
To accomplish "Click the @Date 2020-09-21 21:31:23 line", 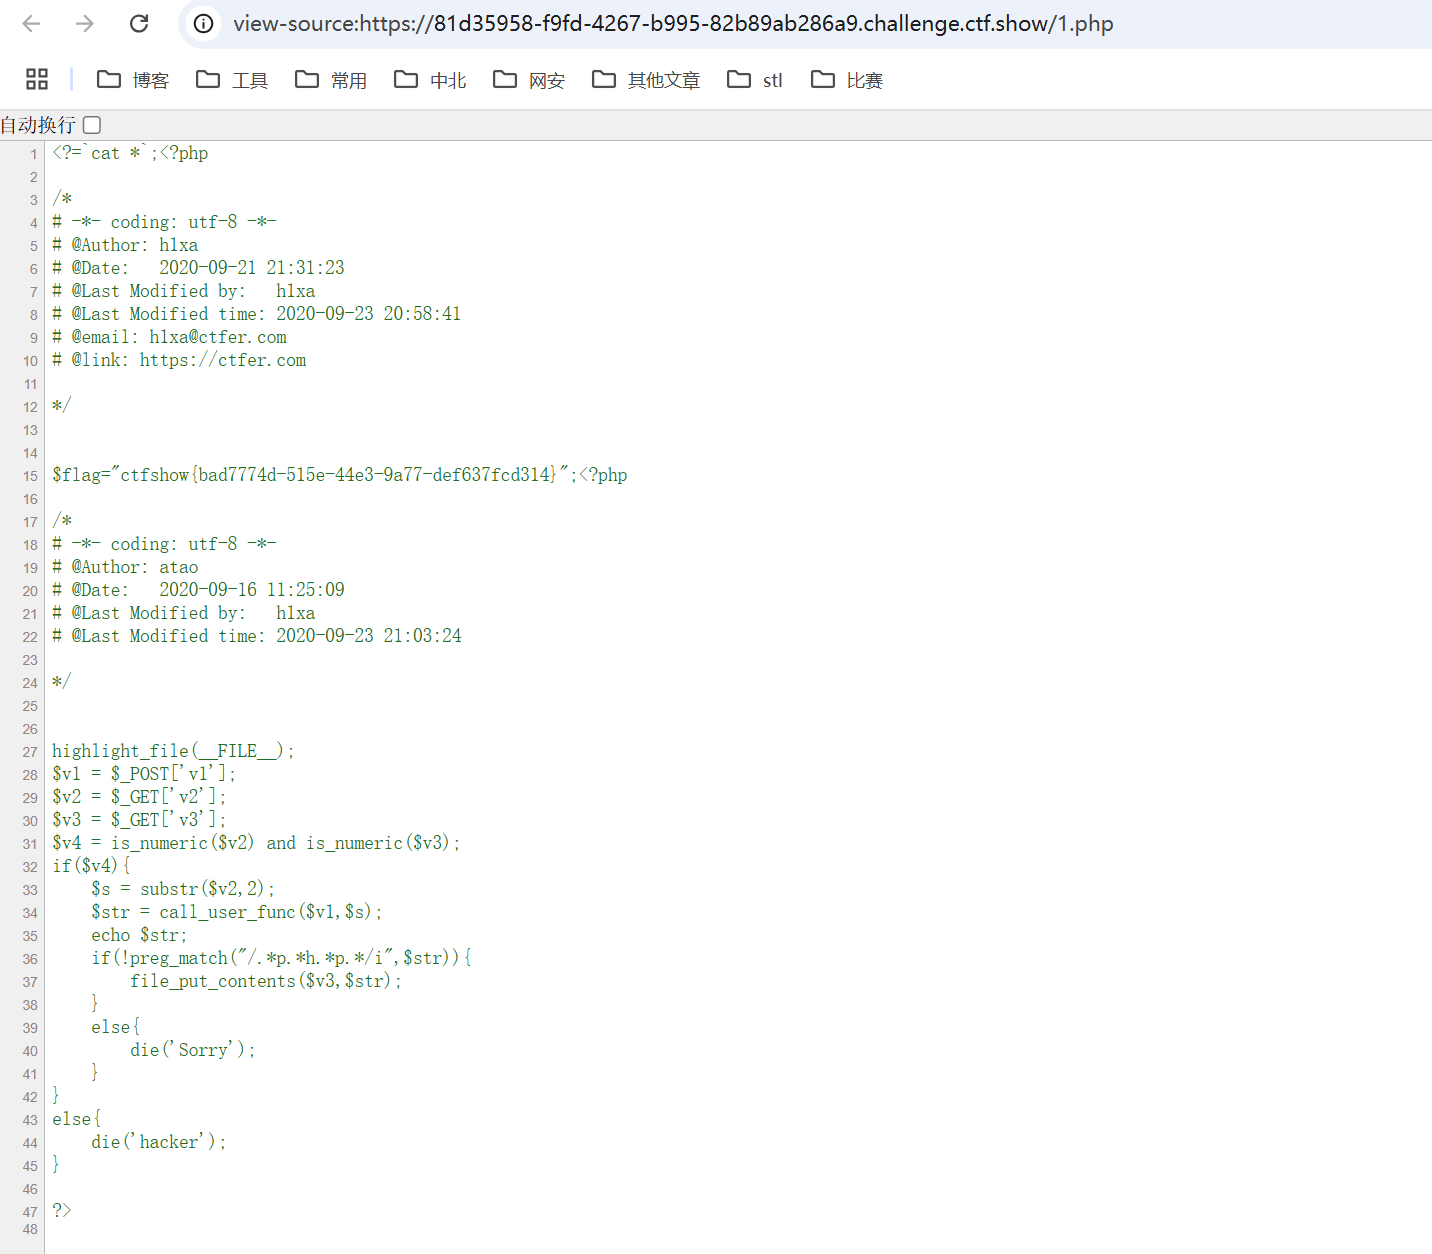I will coord(198,268).
